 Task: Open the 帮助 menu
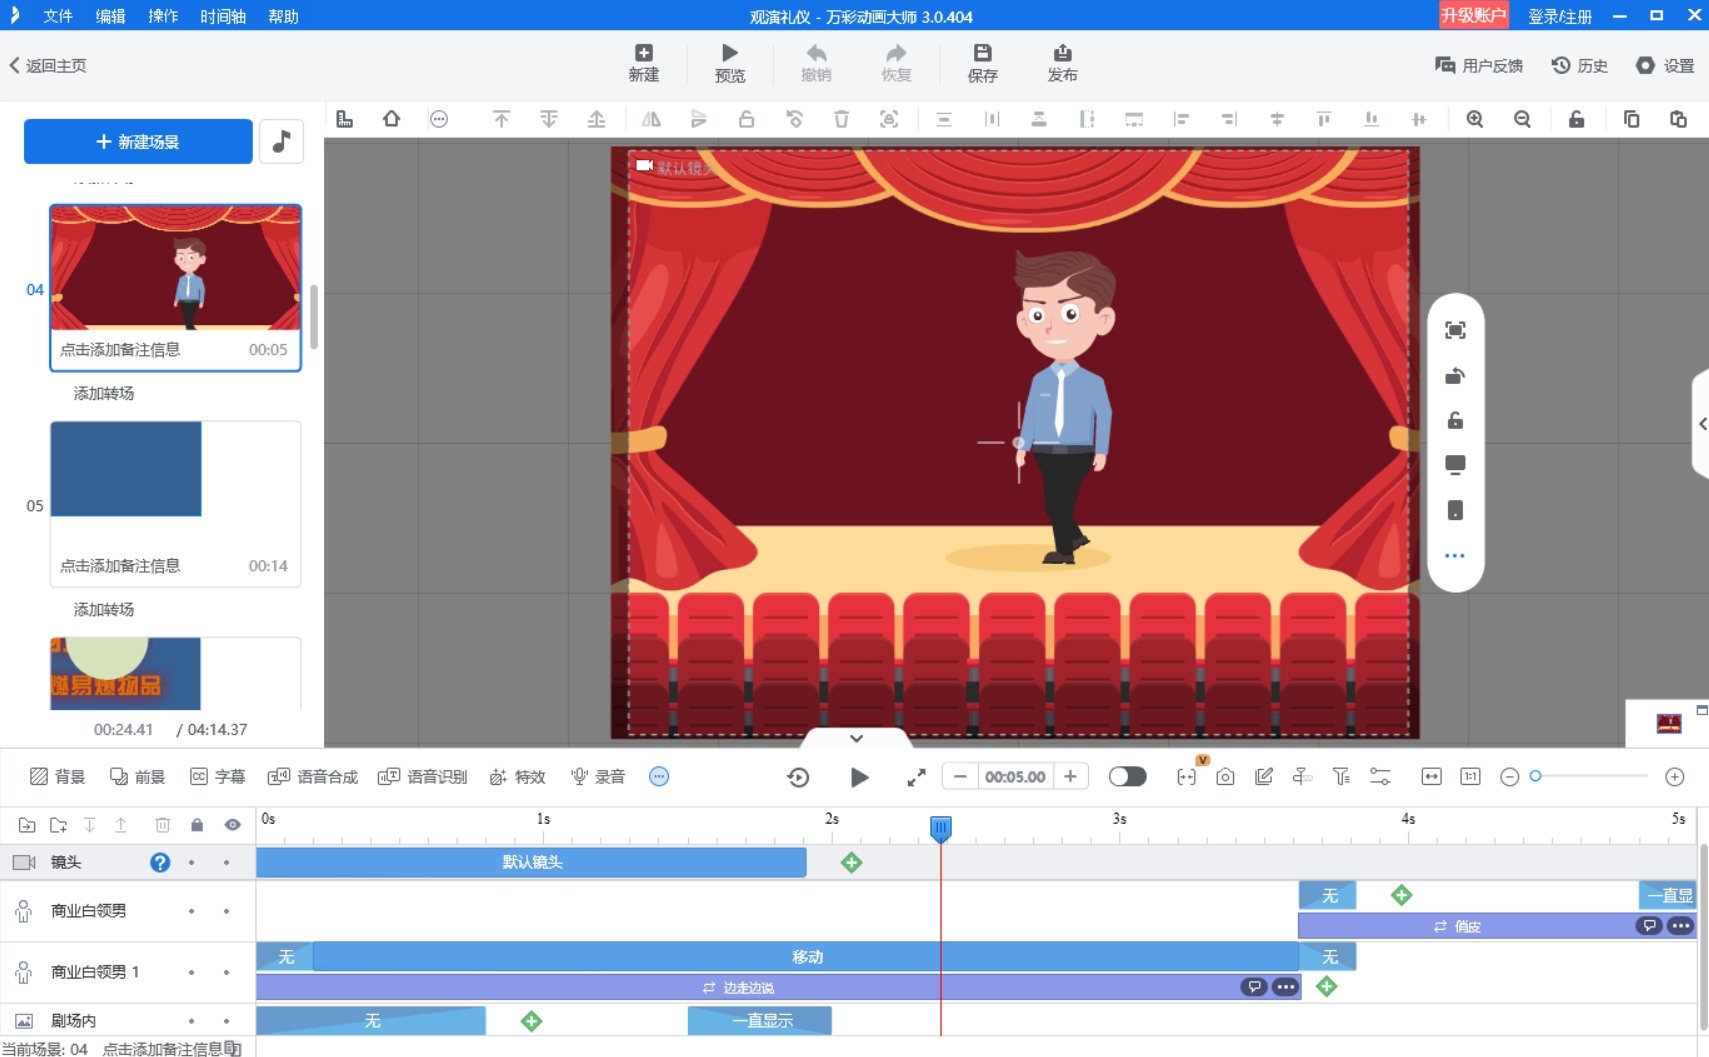283,16
